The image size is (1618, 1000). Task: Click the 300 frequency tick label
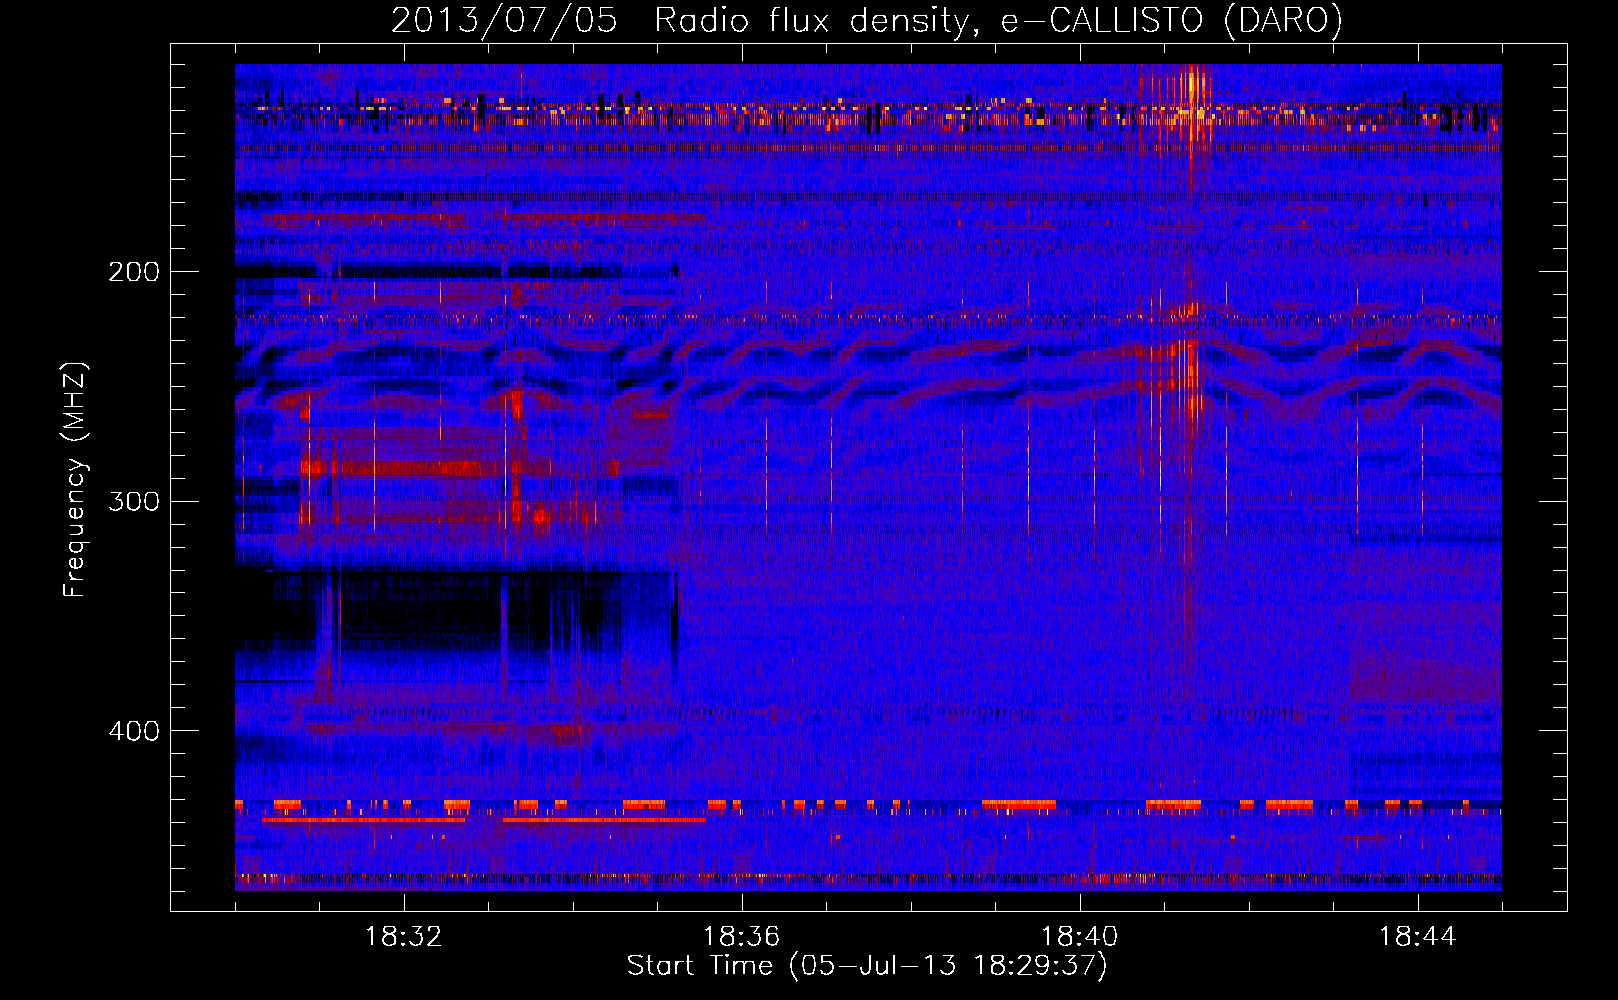(134, 501)
